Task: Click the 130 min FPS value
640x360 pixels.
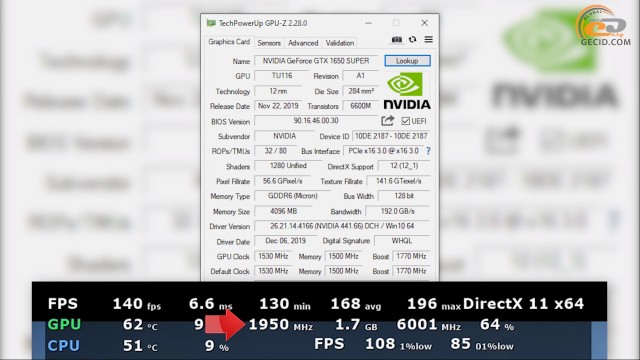Action: (x=285, y=304)
